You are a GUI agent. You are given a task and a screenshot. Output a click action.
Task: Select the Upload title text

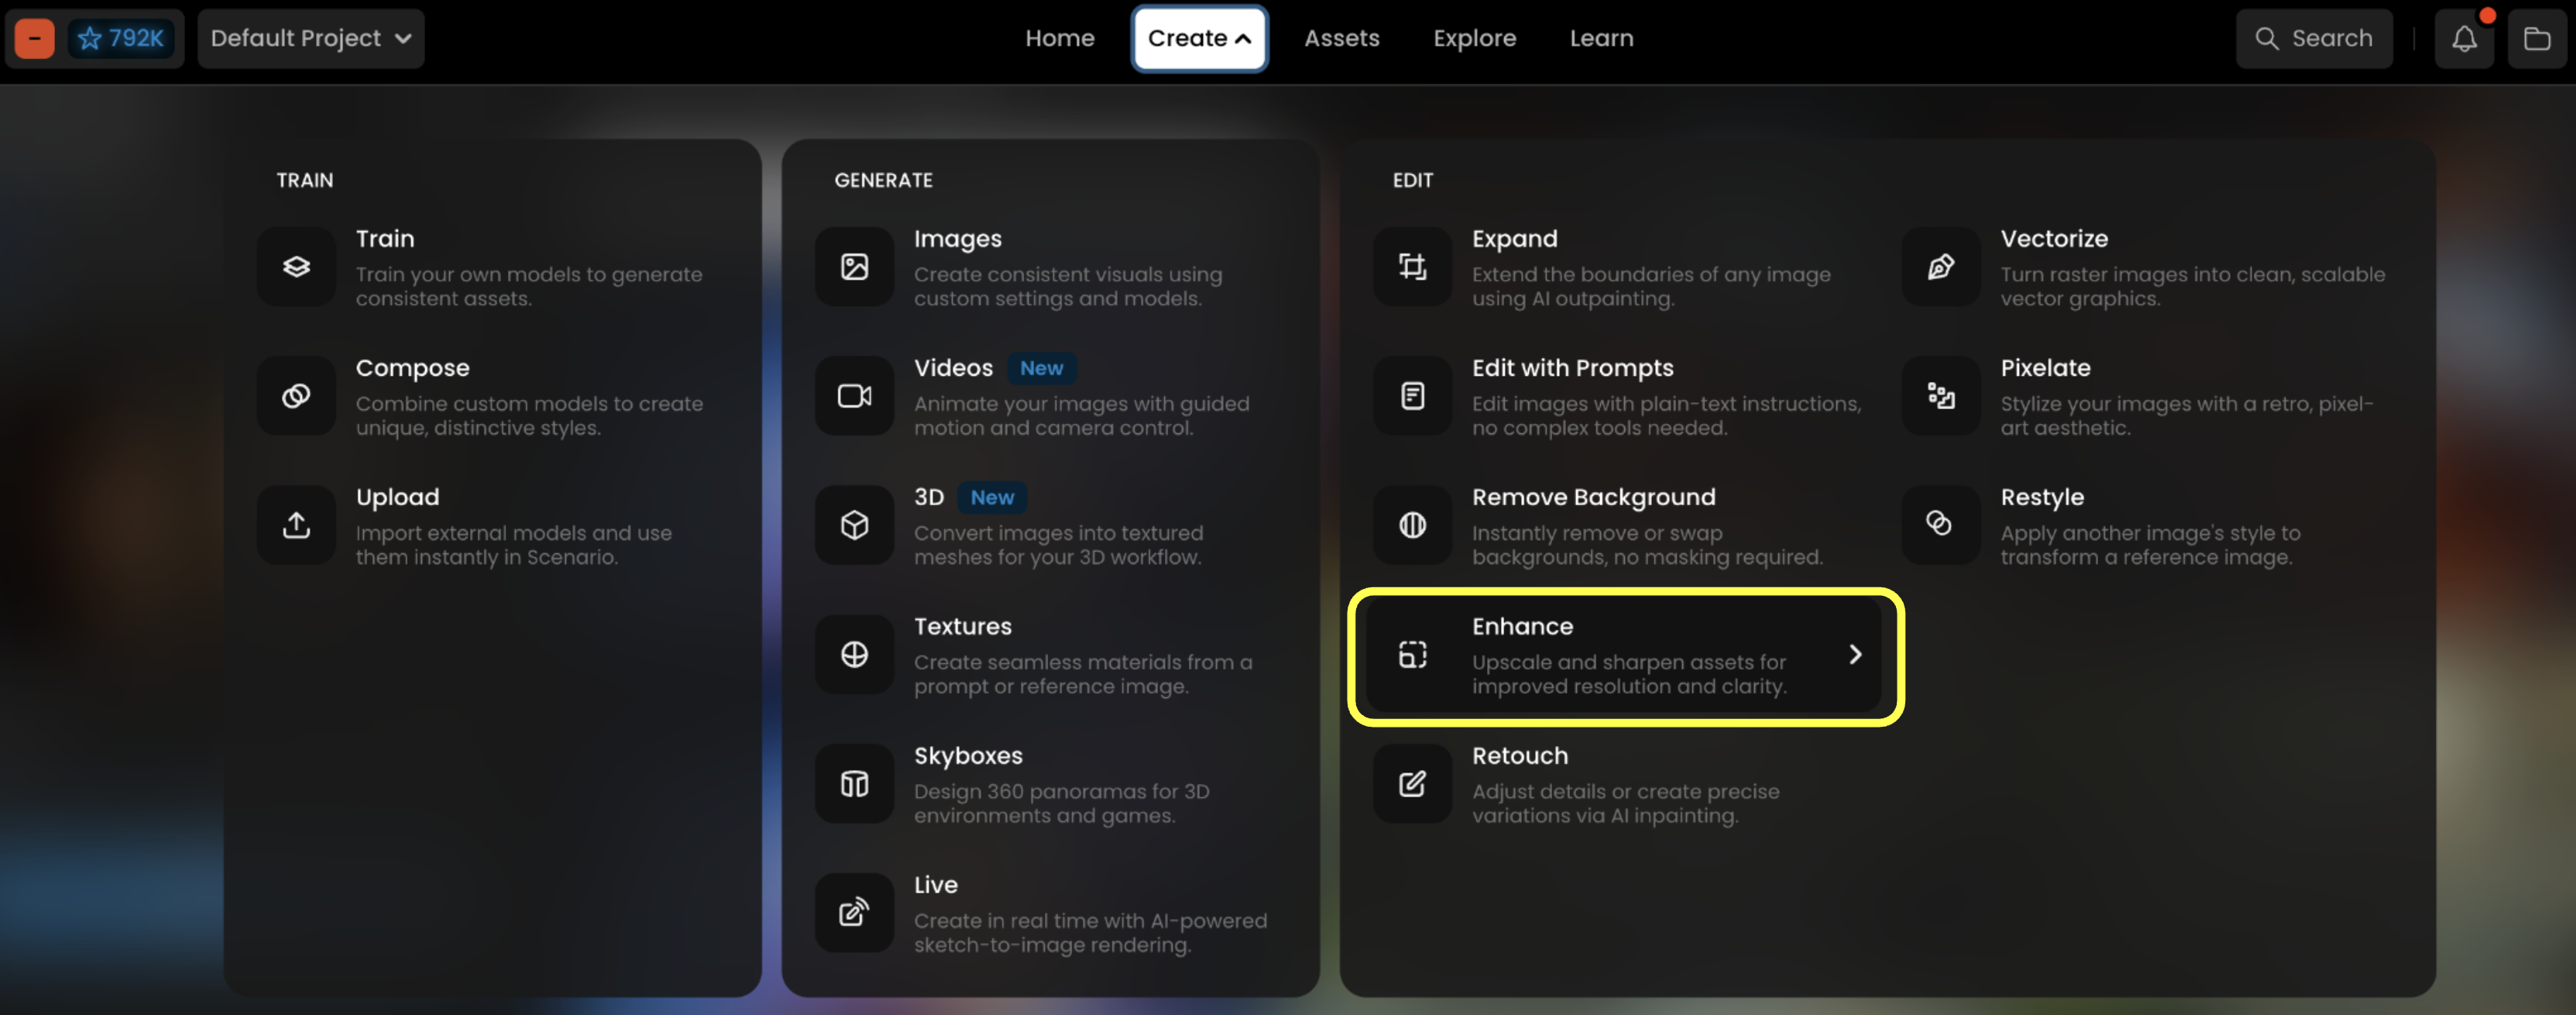397,497
